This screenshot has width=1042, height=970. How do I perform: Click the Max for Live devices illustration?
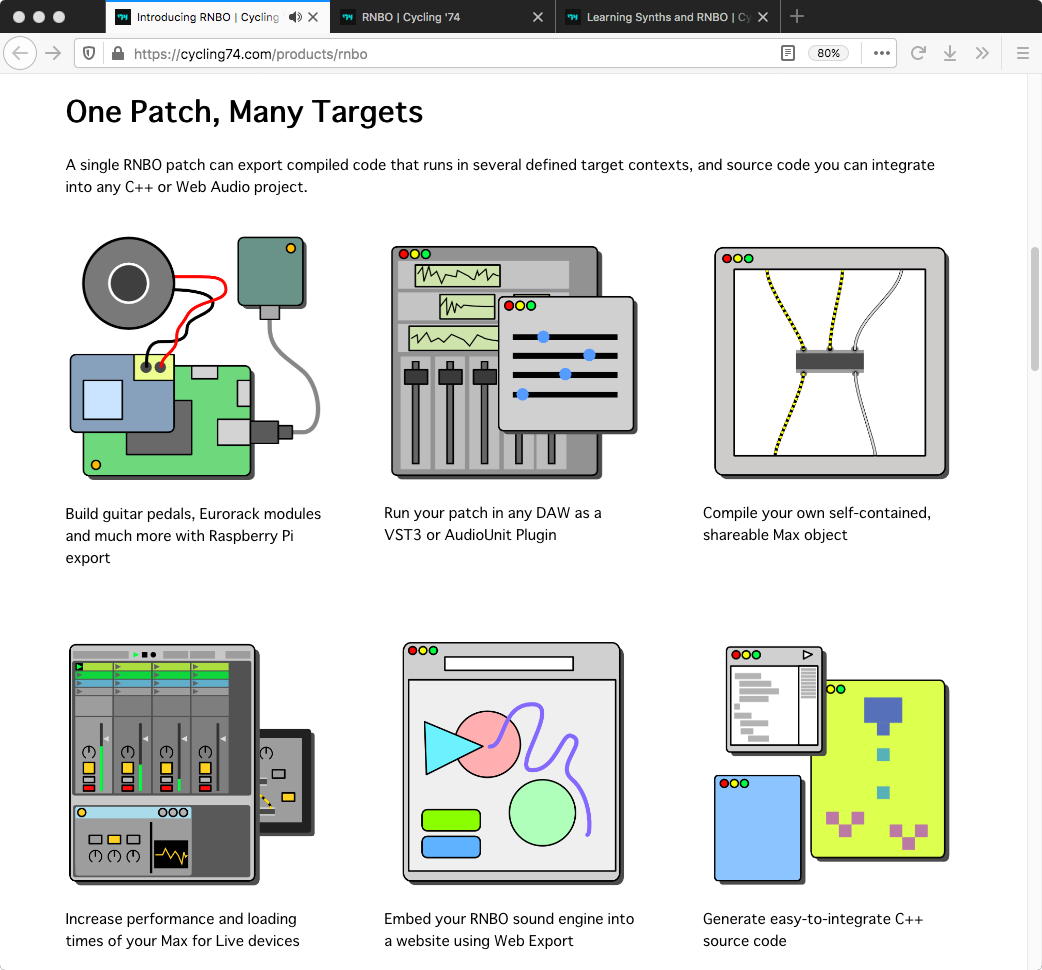[x=191, y=764]
